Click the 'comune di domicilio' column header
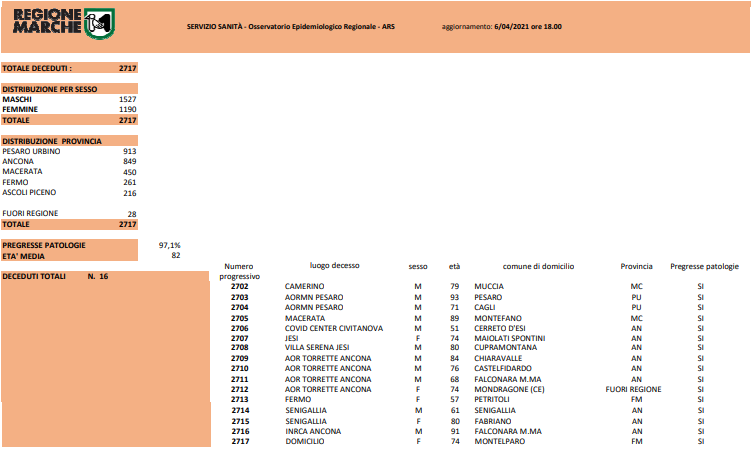 click(x=538, y=266)
